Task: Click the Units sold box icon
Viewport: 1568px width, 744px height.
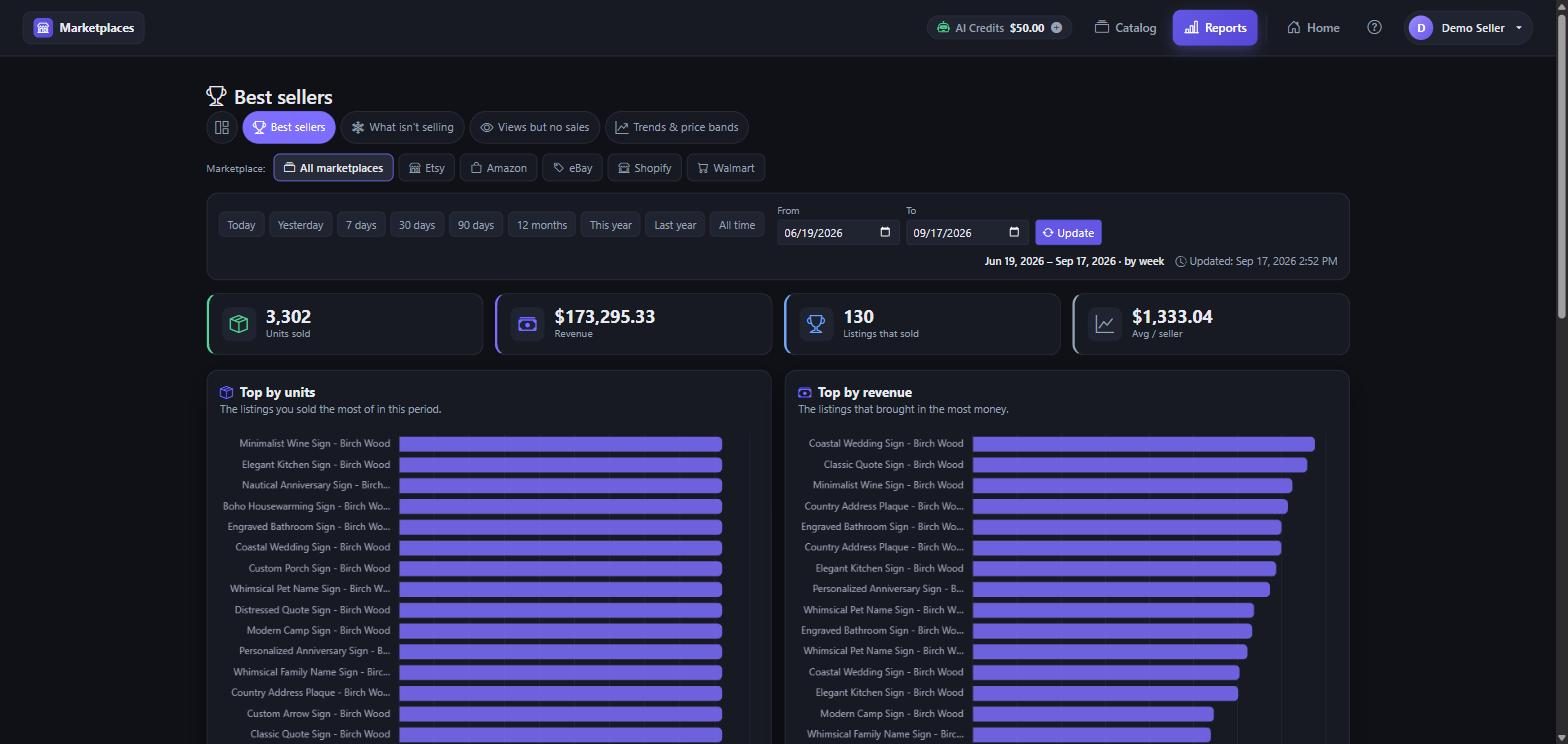Action: (x=239, y=324)
